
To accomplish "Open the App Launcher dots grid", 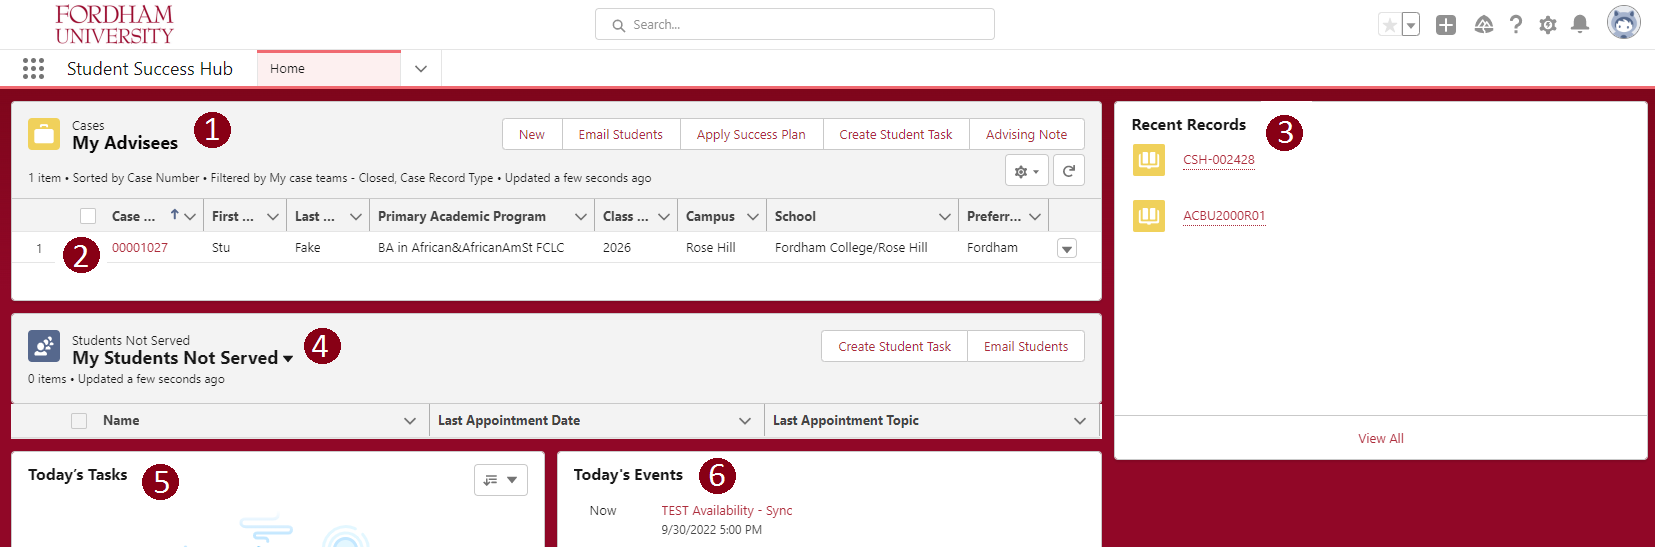I will pyautogui.click(x=33, y=68).
